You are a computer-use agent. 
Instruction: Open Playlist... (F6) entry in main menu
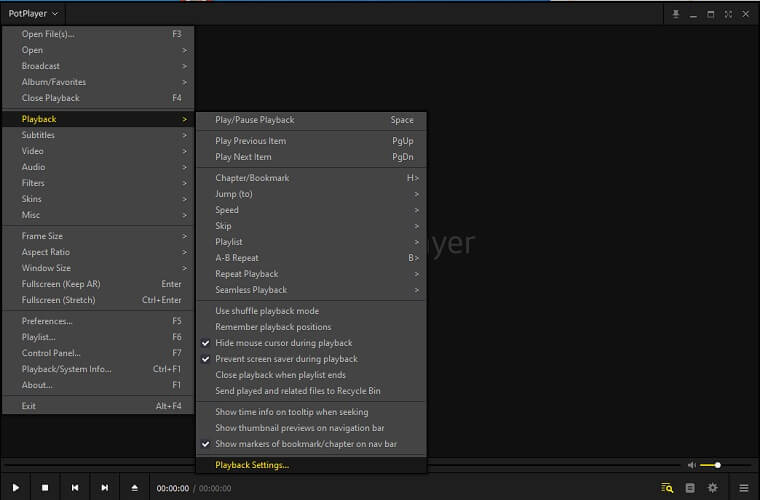tap(98, 337)
